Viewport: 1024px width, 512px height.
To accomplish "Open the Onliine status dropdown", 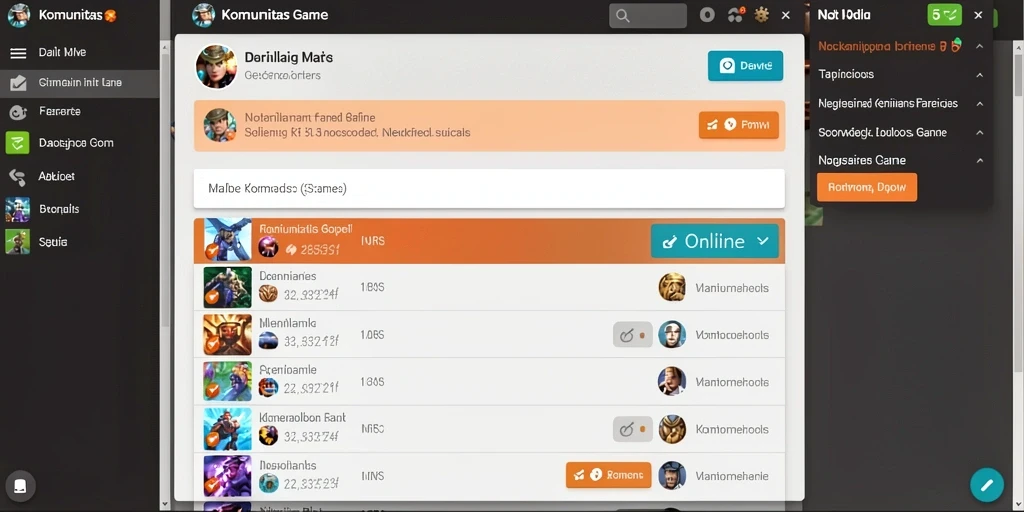I will point(714,242).
